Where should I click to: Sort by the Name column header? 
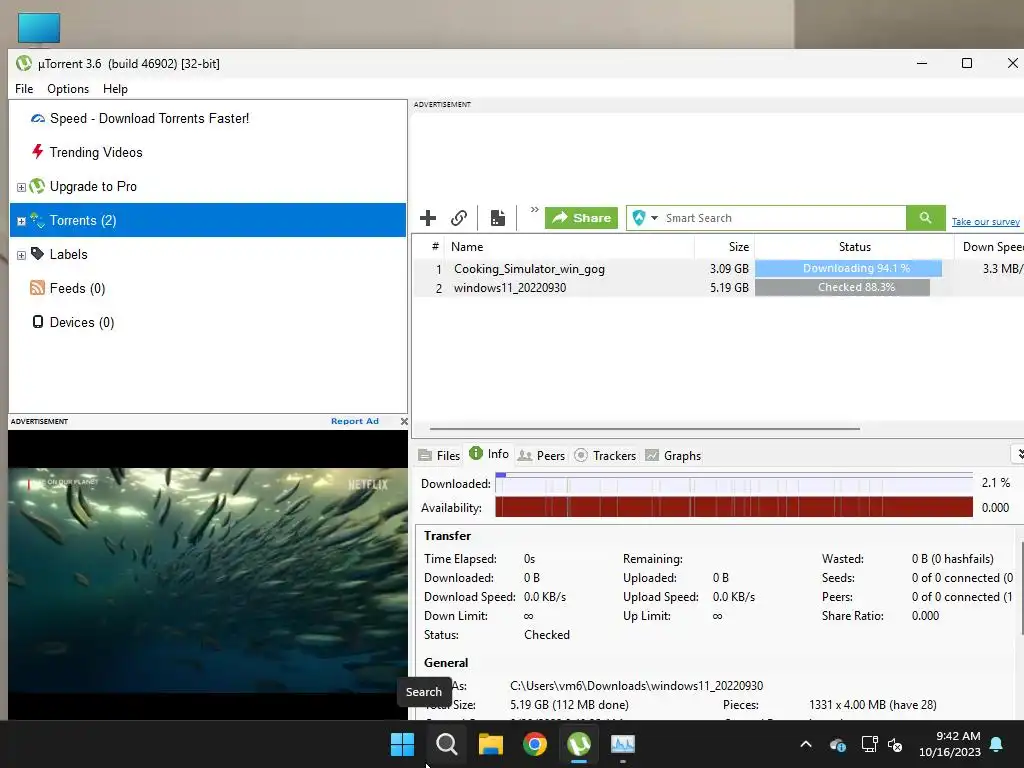(568, 247)
